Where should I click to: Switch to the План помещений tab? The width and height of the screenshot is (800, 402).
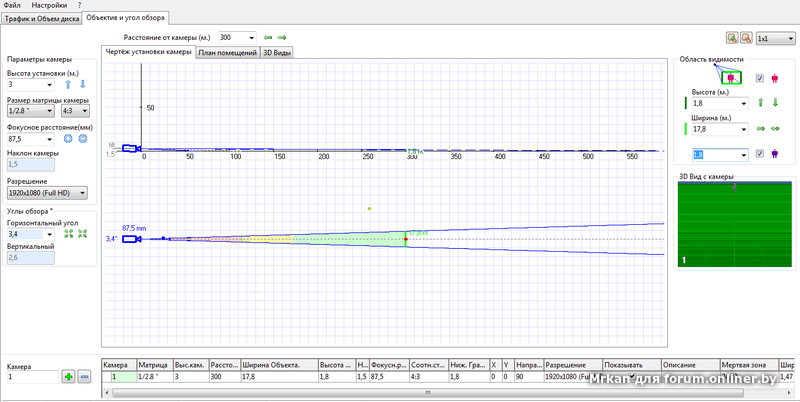pyautogui.click(x=227, y=52)
